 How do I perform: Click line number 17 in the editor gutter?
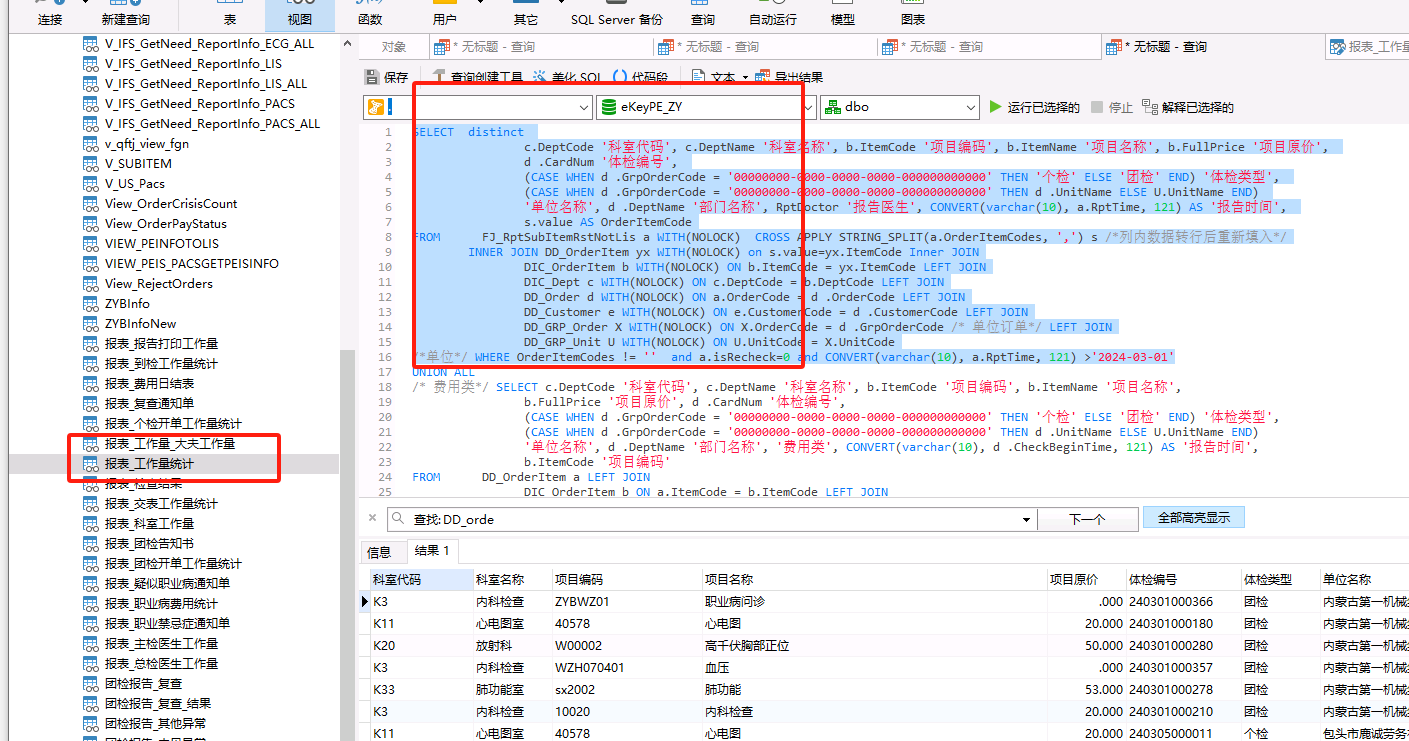(385, 372)
